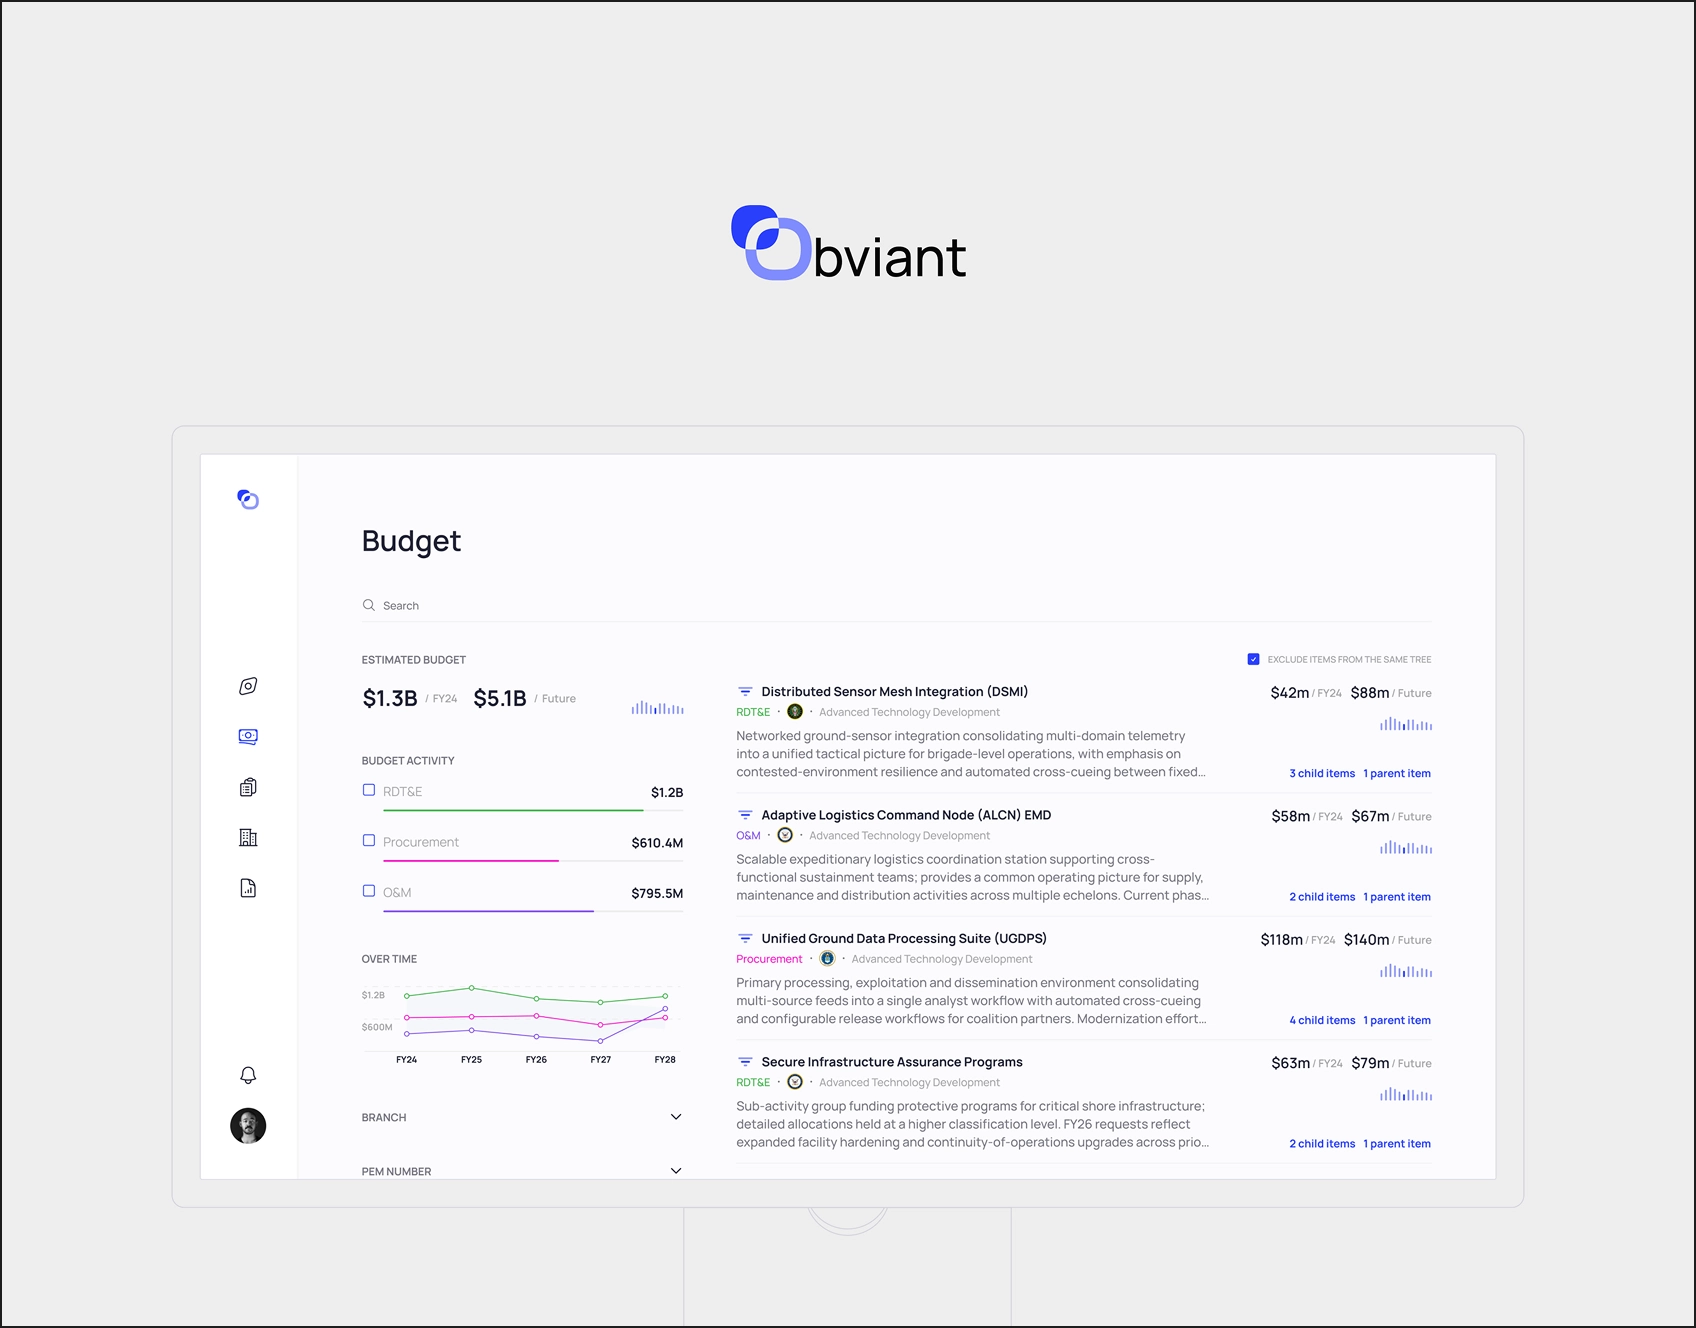The image size is (1696, 1328).
Task: Open notifications bell icon
Action: point(248,1075)
